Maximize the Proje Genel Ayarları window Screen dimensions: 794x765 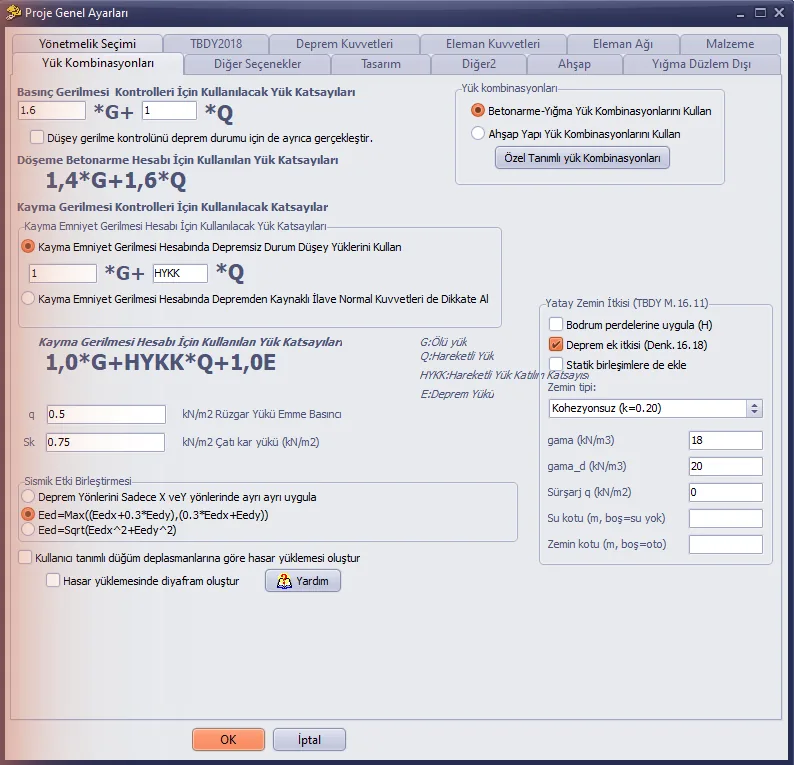tap(760, 13)
